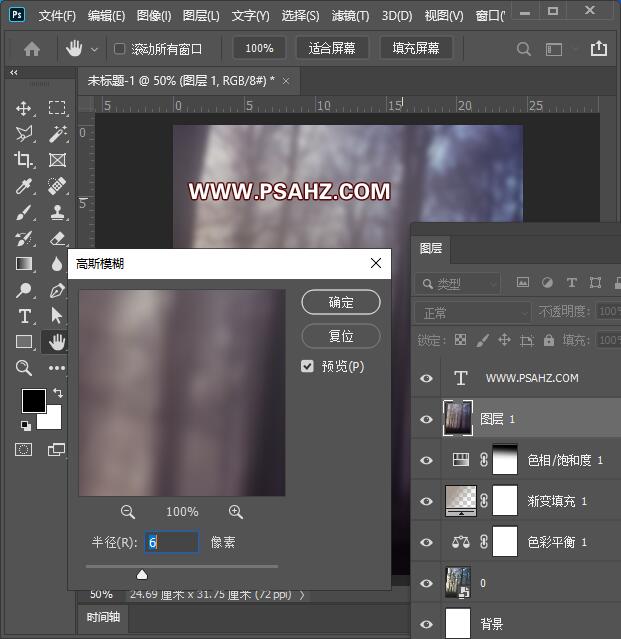The width and height of the screenshot is (621, 639).
Task: Hide the 色彩平衡 1 layer
Action: (427, 542)
